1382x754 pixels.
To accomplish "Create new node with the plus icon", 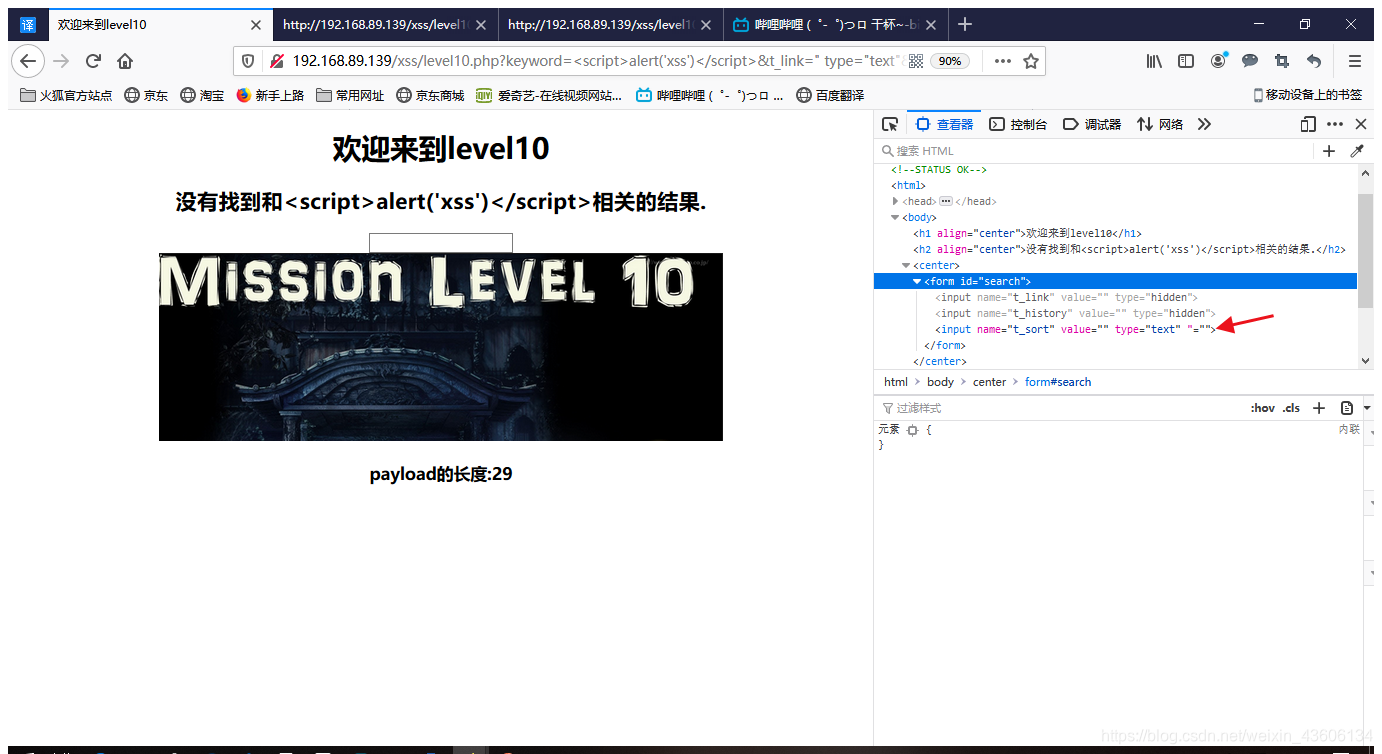I will click(x=1328, y=150).
